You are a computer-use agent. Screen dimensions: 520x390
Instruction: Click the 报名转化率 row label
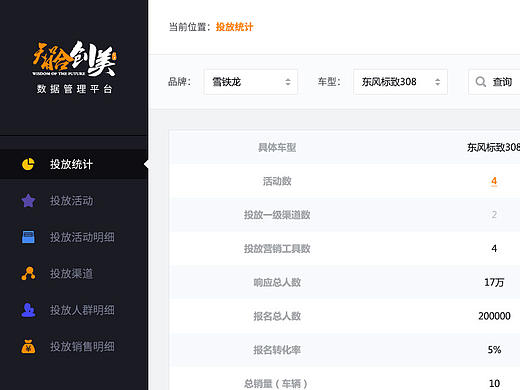[277, 350]
